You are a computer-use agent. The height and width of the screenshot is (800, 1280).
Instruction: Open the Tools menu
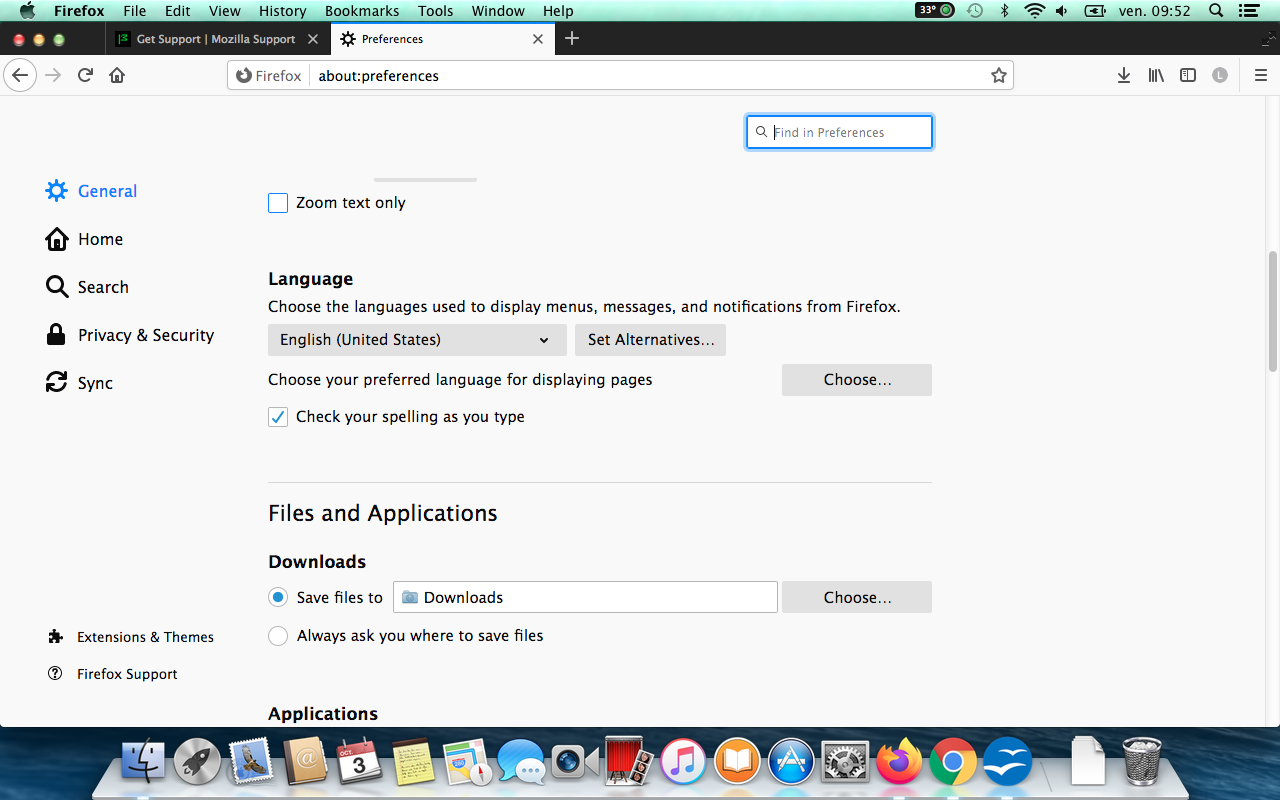click(x=436, y=11)
